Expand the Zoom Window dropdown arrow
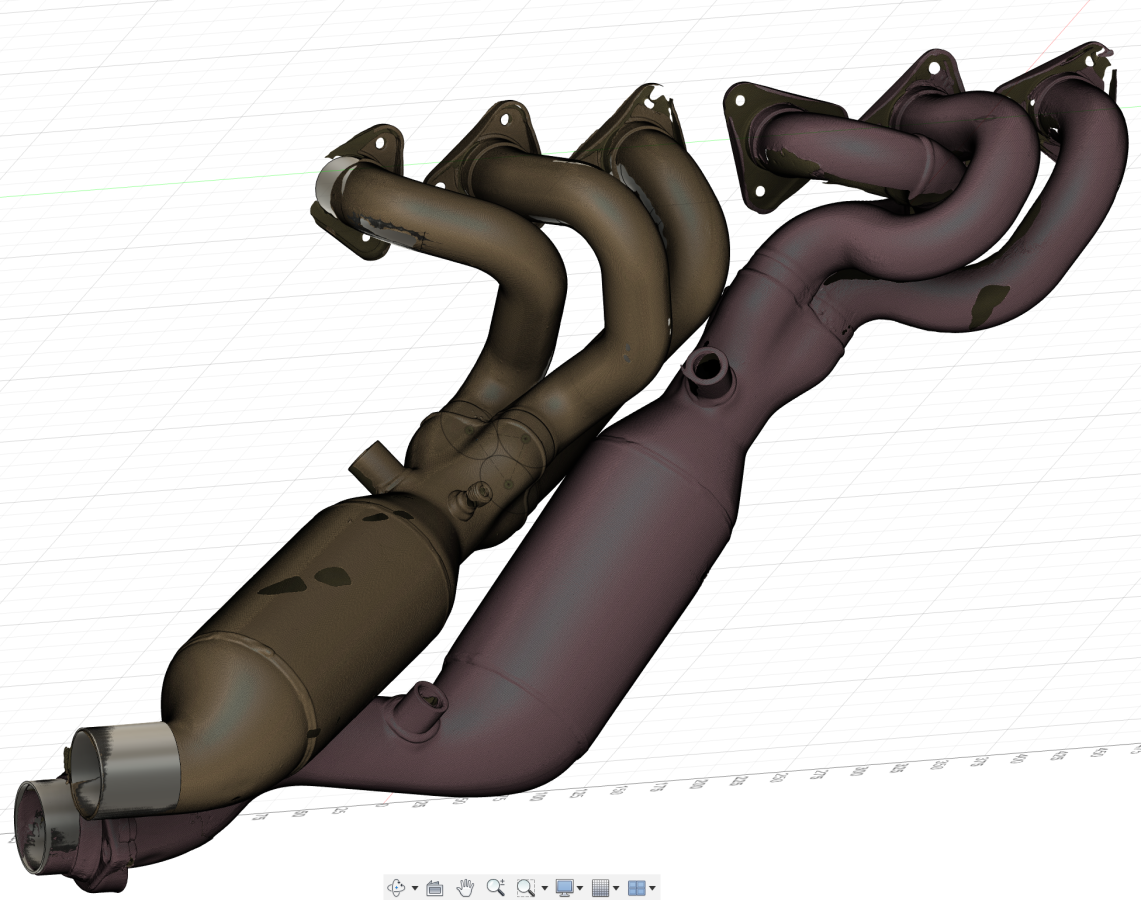Viewport: 1141px width, 900px height. pos(544,888)
